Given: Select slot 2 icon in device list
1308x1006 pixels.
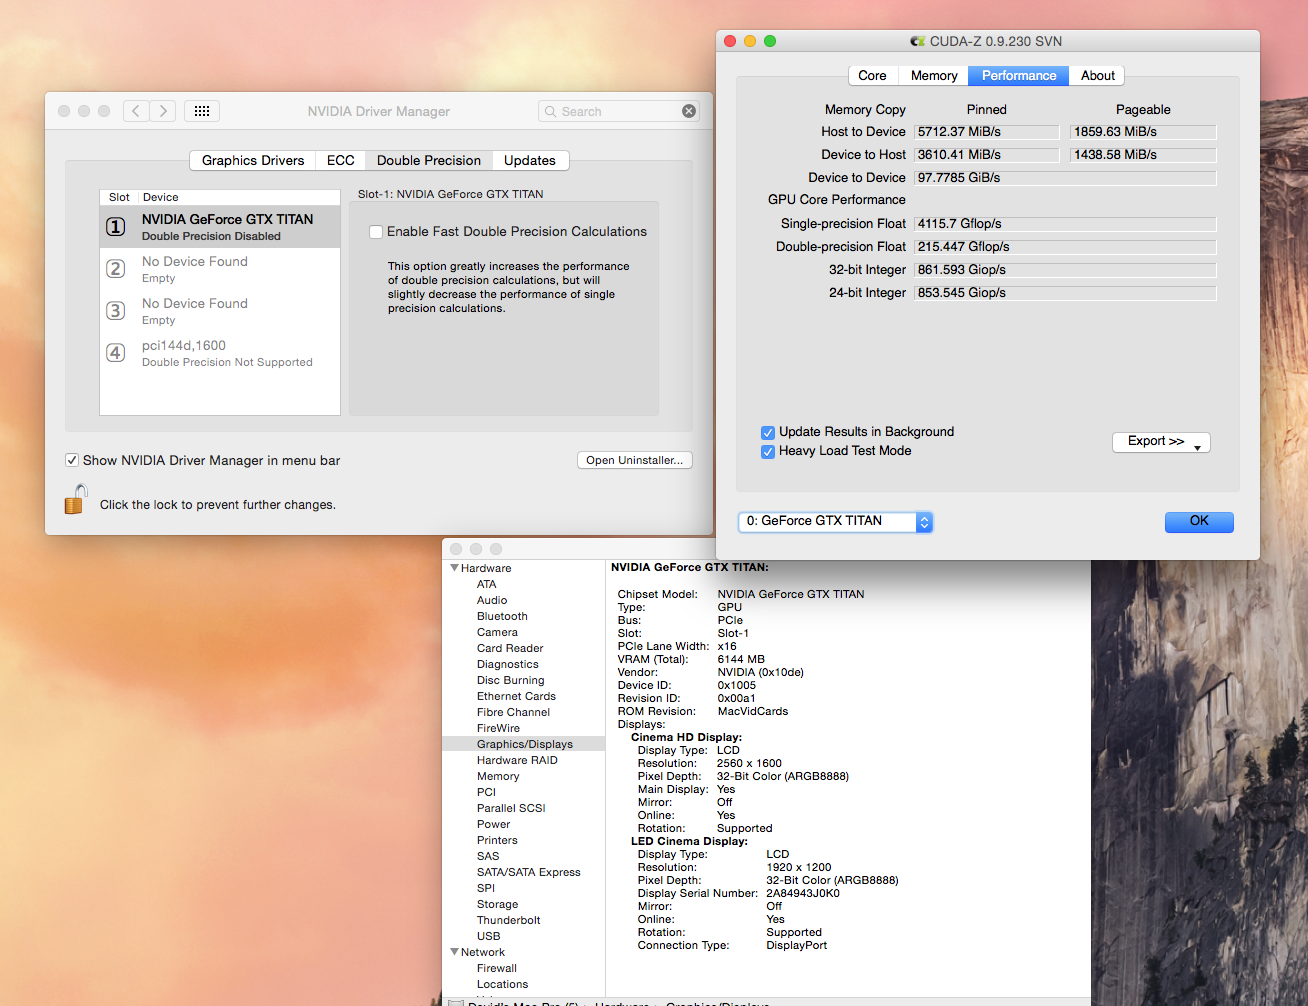Looking at the screenshot, I should [116, 269].
